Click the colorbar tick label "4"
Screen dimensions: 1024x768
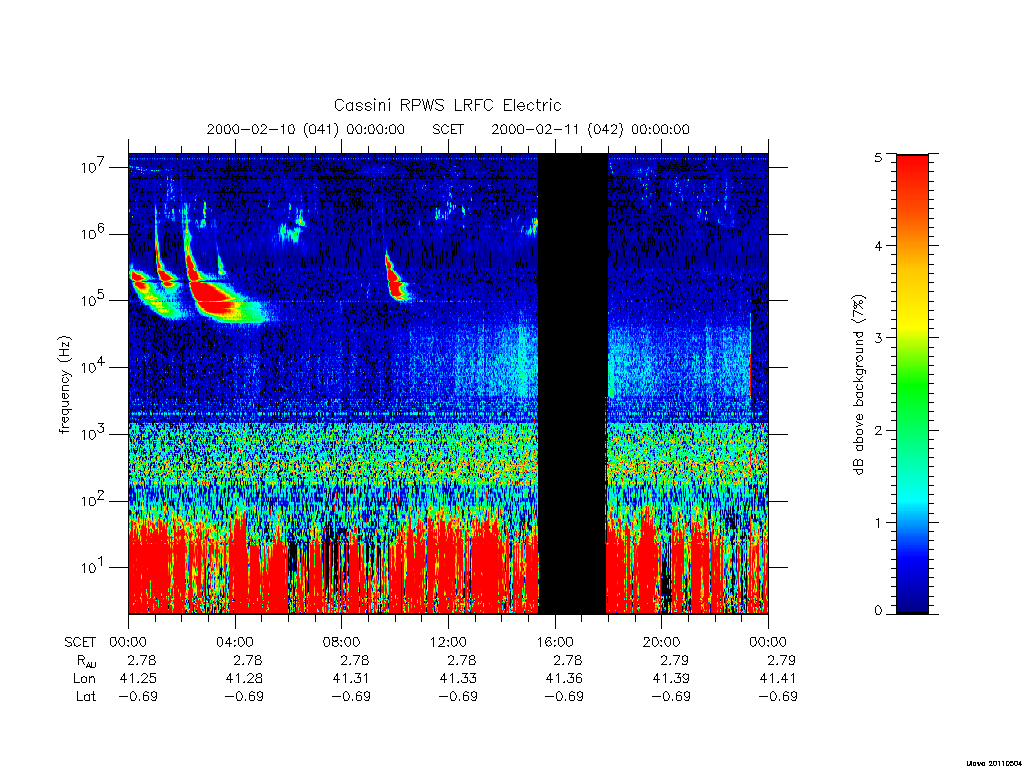(878, 246)
